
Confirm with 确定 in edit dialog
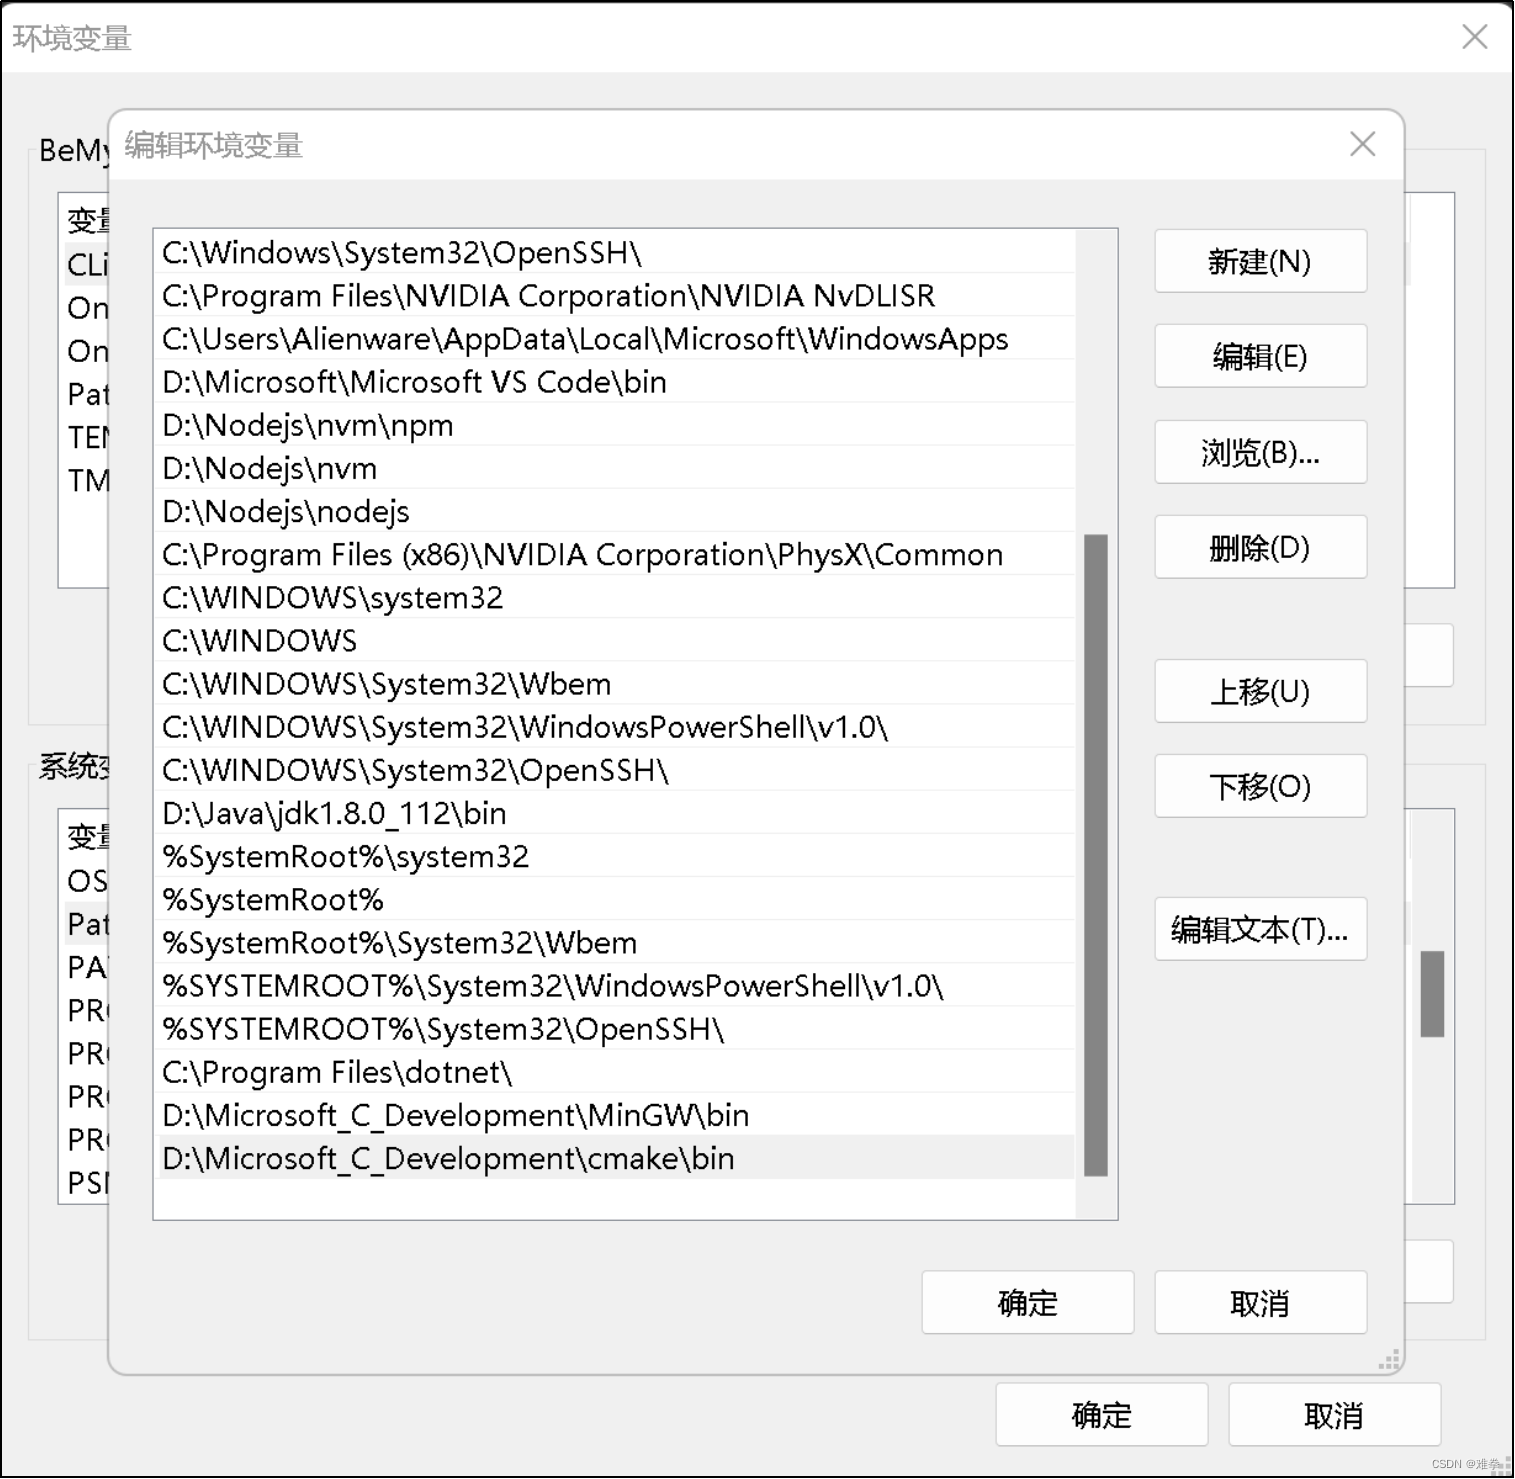(x=1028, y=1302)
